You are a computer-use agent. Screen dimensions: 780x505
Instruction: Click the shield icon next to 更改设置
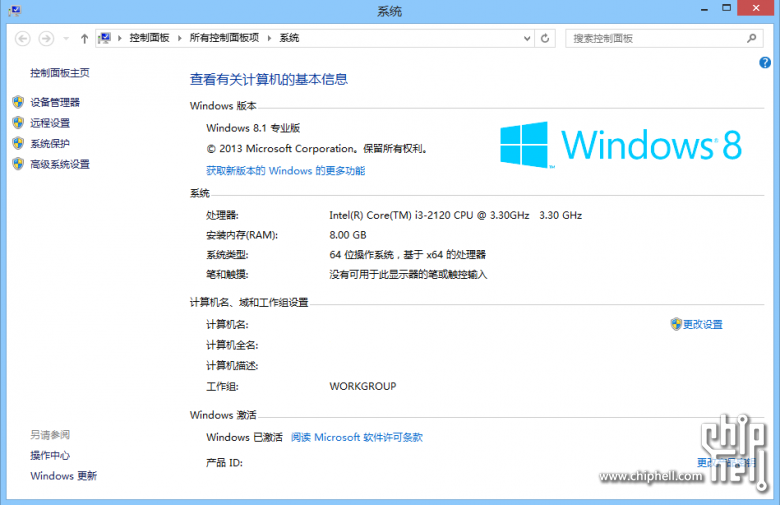click(676, 324)
